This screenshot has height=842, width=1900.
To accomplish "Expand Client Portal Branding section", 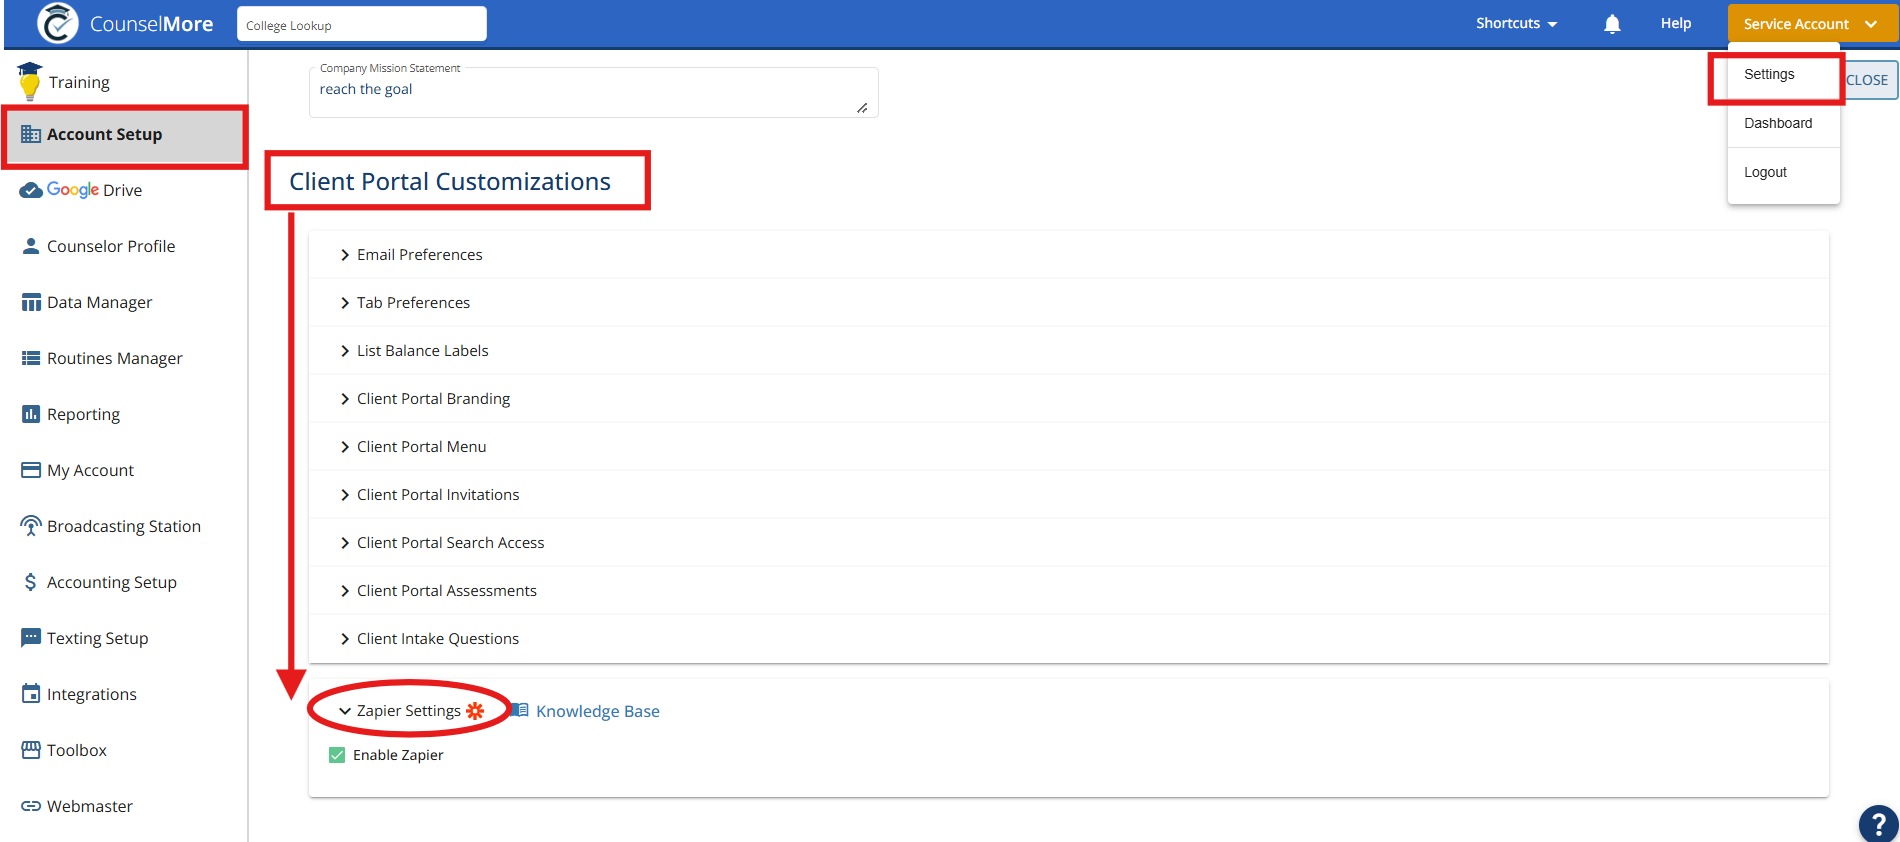I will coord(1069,399).
